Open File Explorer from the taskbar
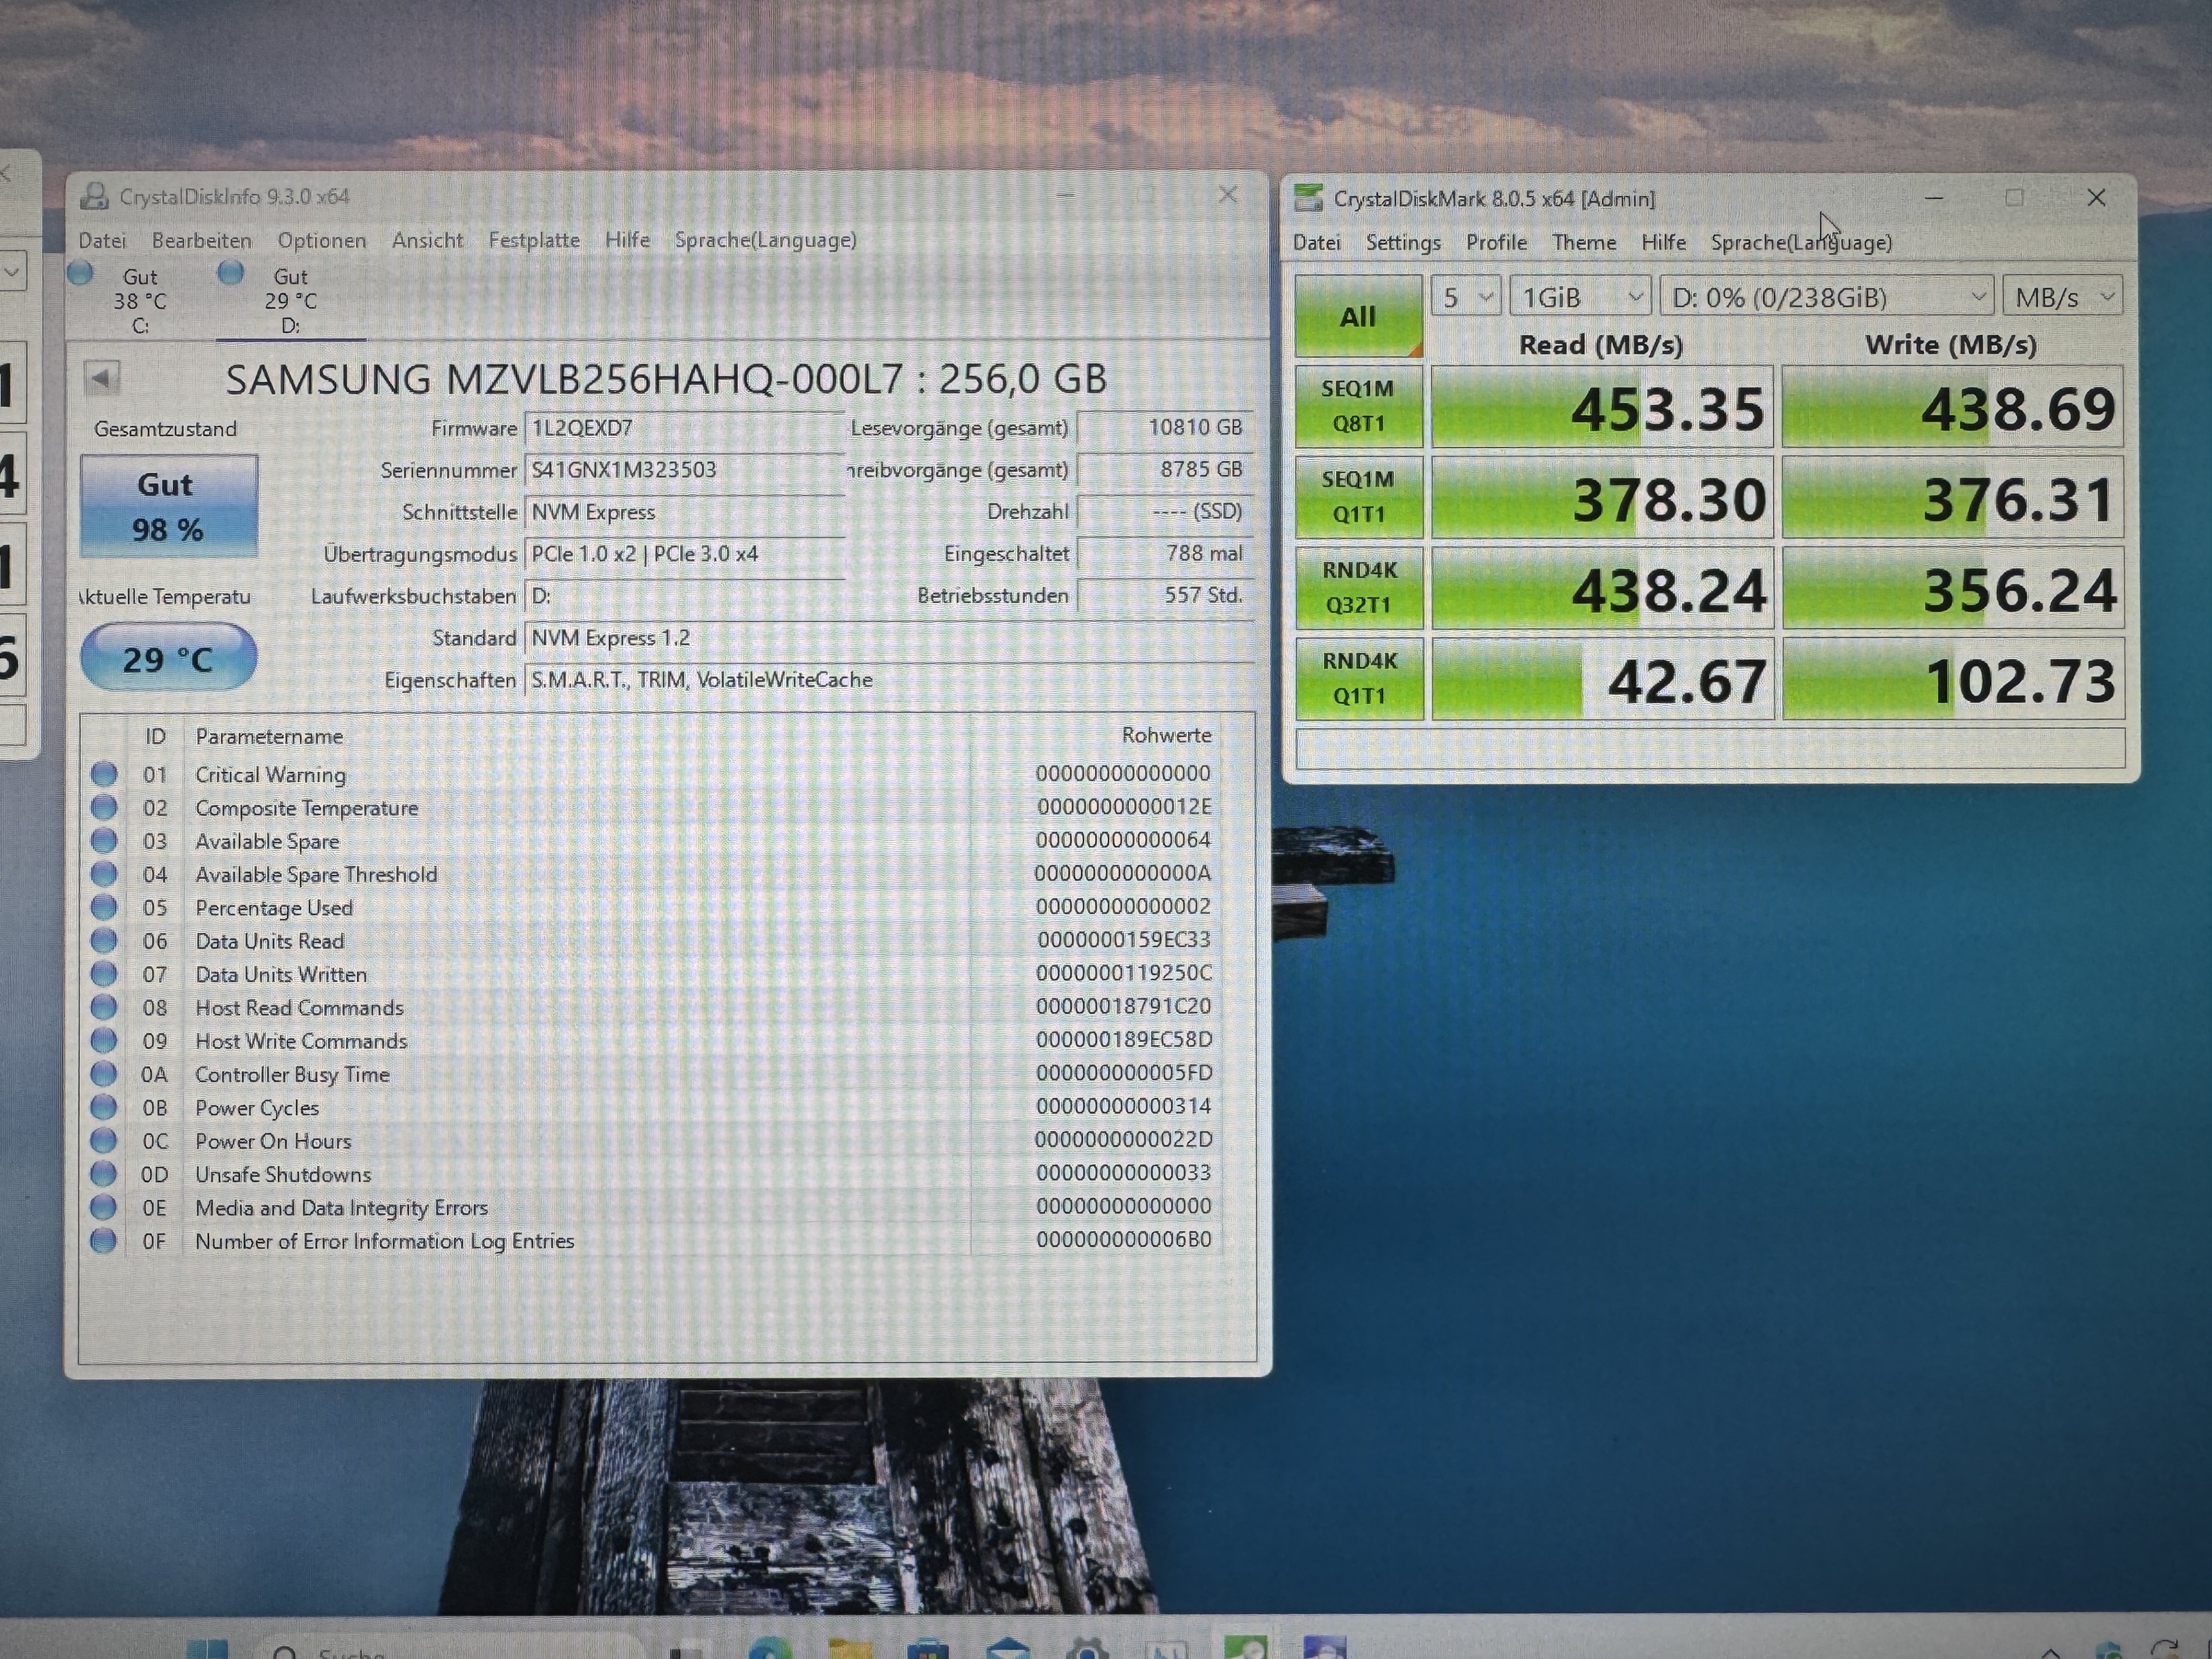 pyautogui.click(x=849, y=1647)
